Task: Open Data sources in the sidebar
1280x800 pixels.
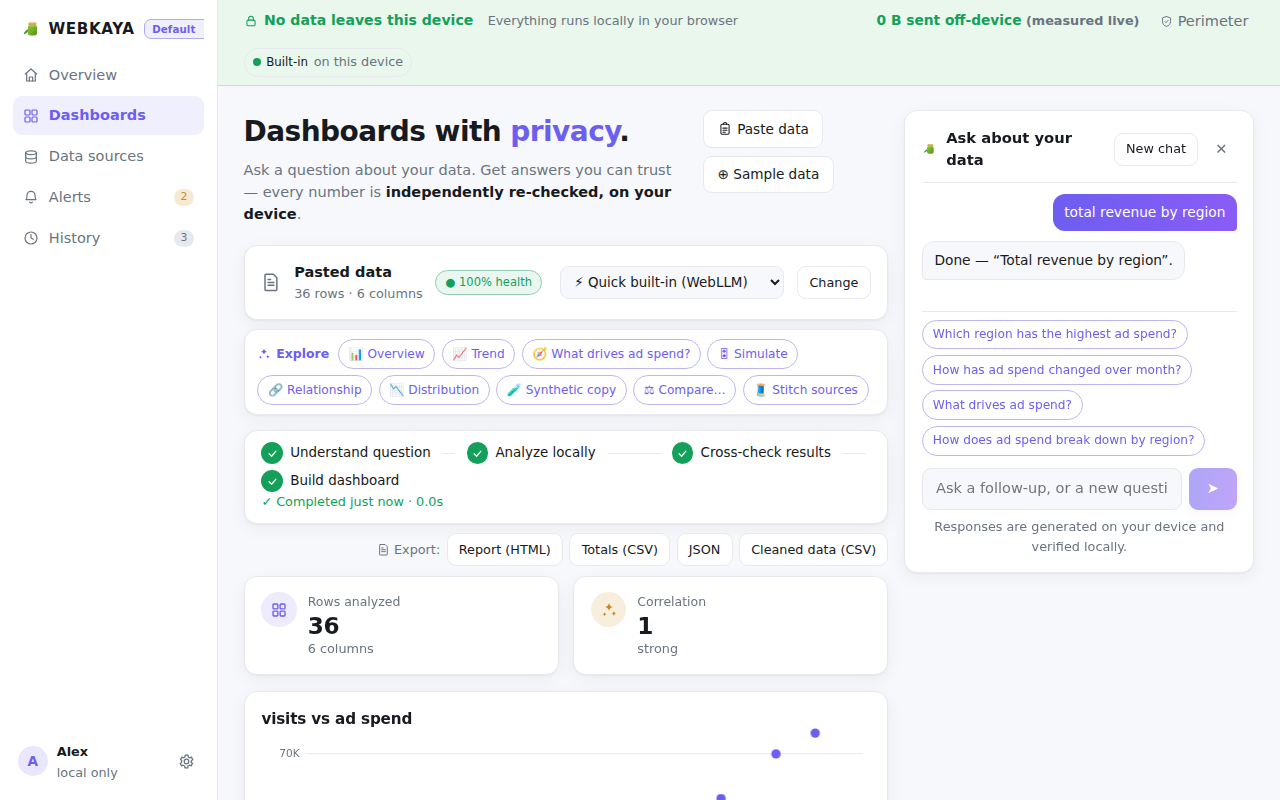Action: coord(108,157)
